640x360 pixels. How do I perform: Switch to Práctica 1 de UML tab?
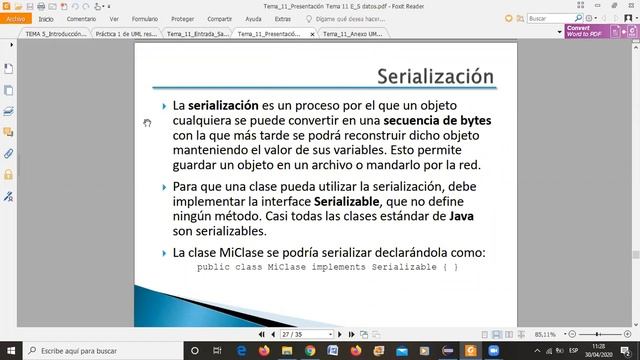pyautogui.click(x=126, y=34)
